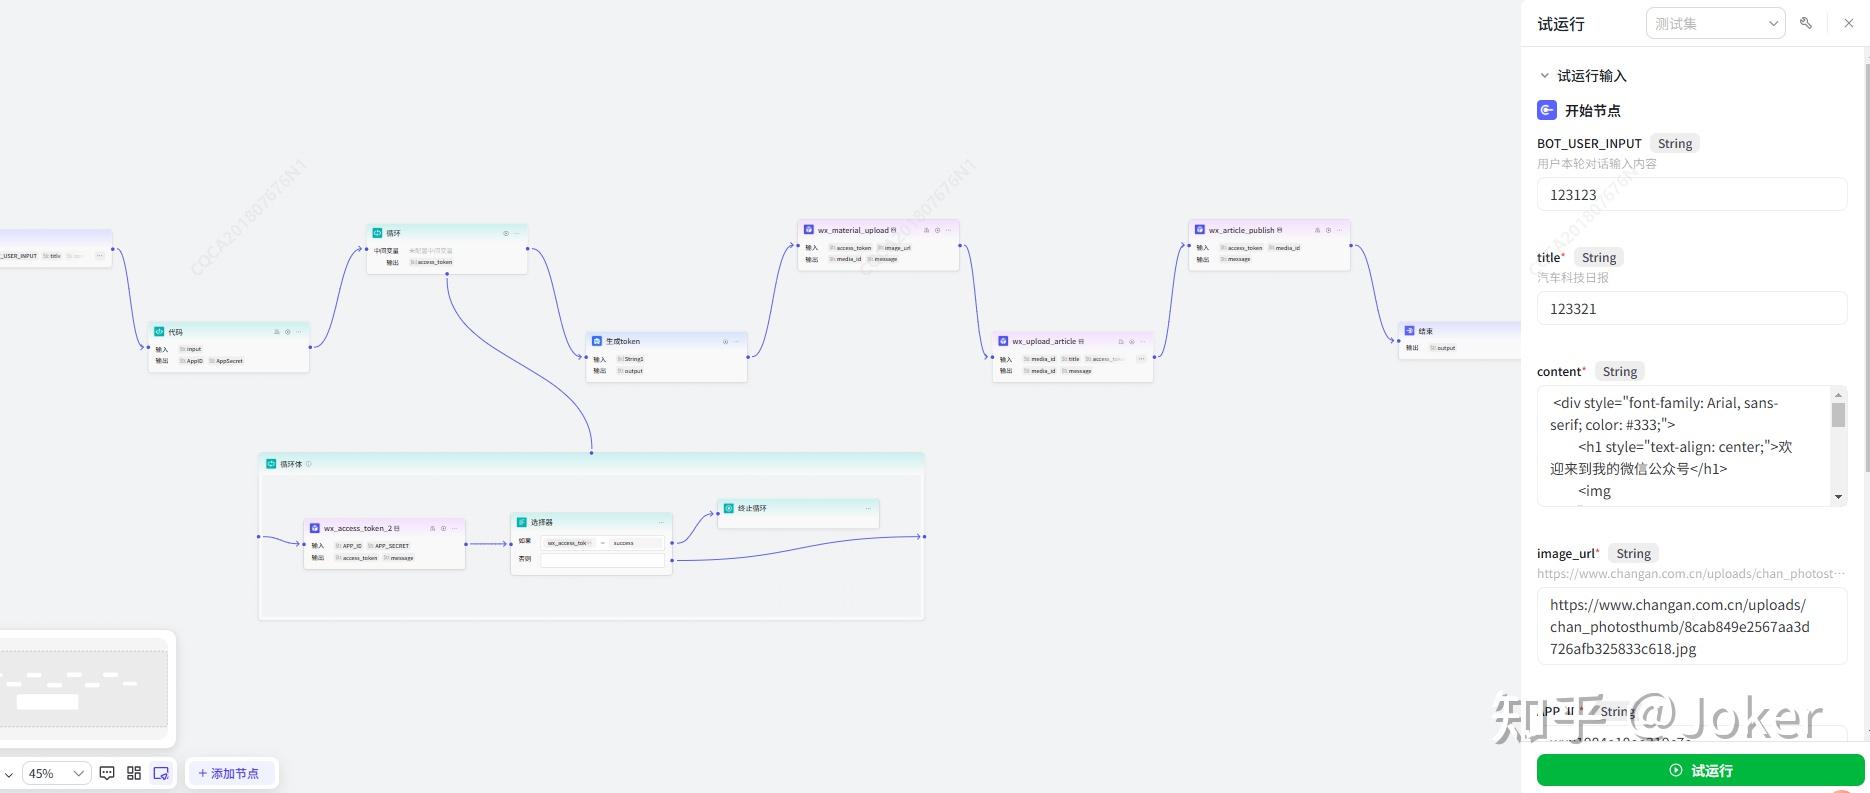Click the AppSecret output tag in 代码 node
Viewport: 1870px width, 793px height.
point(226,361)
